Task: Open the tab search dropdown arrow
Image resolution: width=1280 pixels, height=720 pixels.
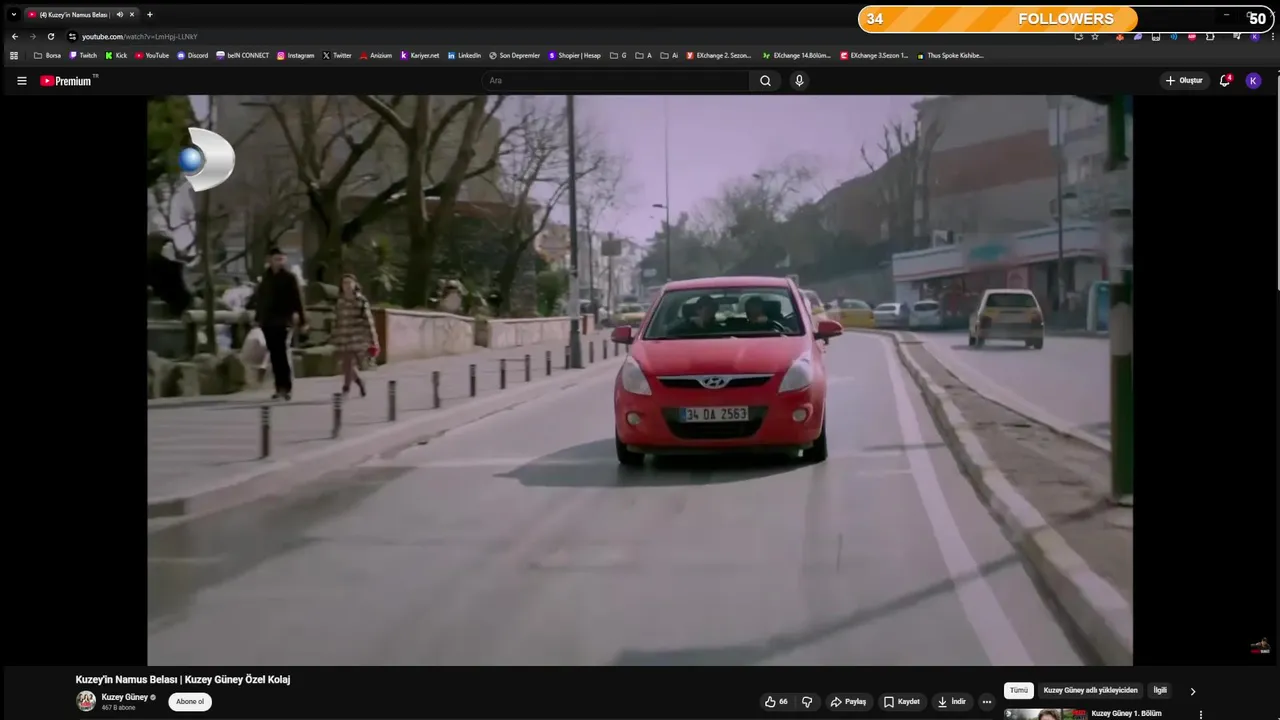Action: [14, 15]
